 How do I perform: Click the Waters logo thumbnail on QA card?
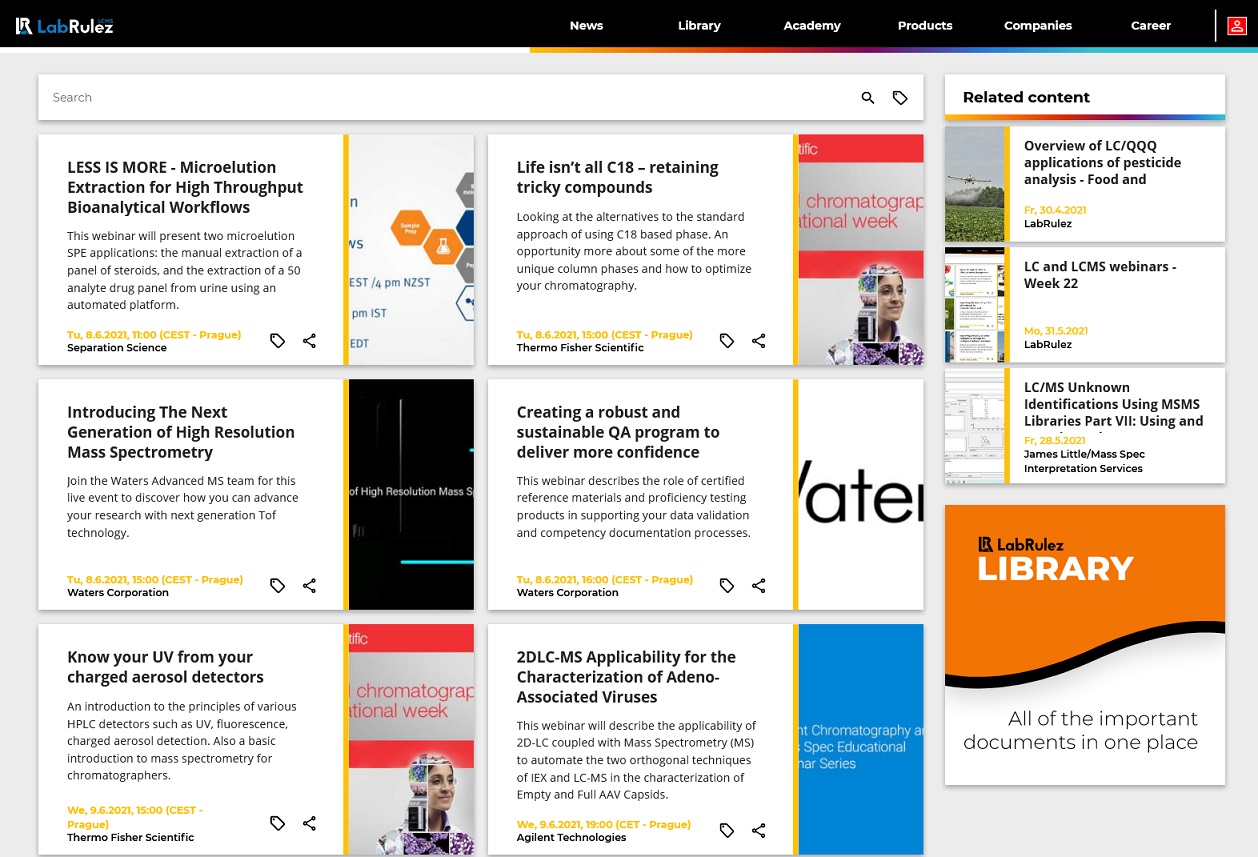coord(861,494)
